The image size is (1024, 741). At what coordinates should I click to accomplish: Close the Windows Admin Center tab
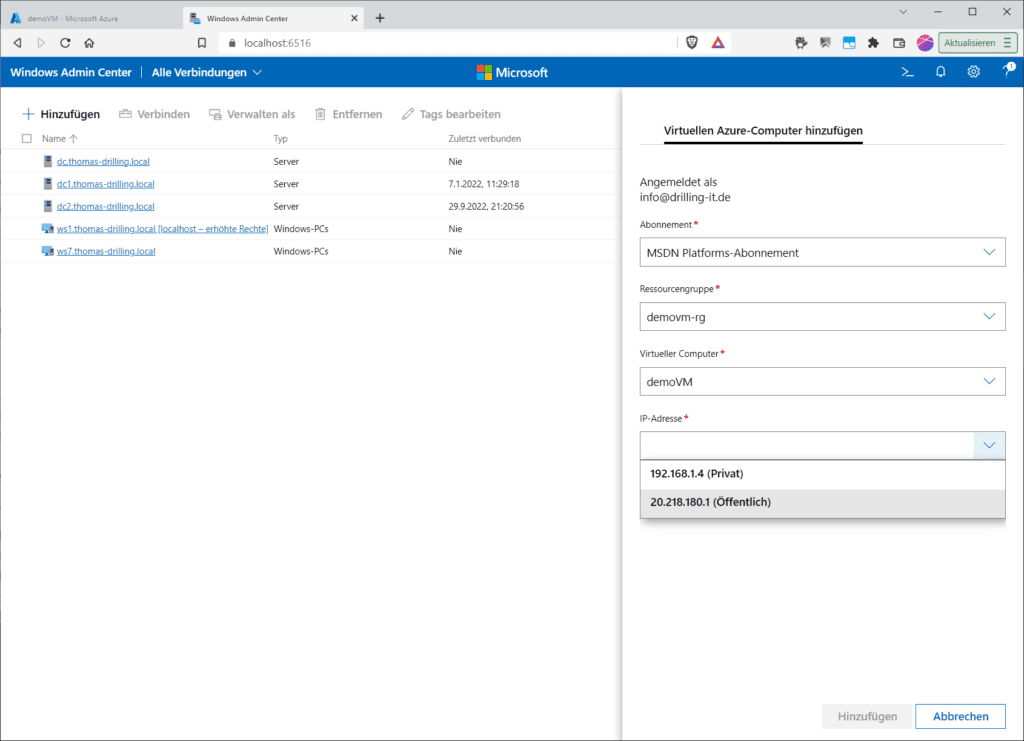tap(354, 18)
